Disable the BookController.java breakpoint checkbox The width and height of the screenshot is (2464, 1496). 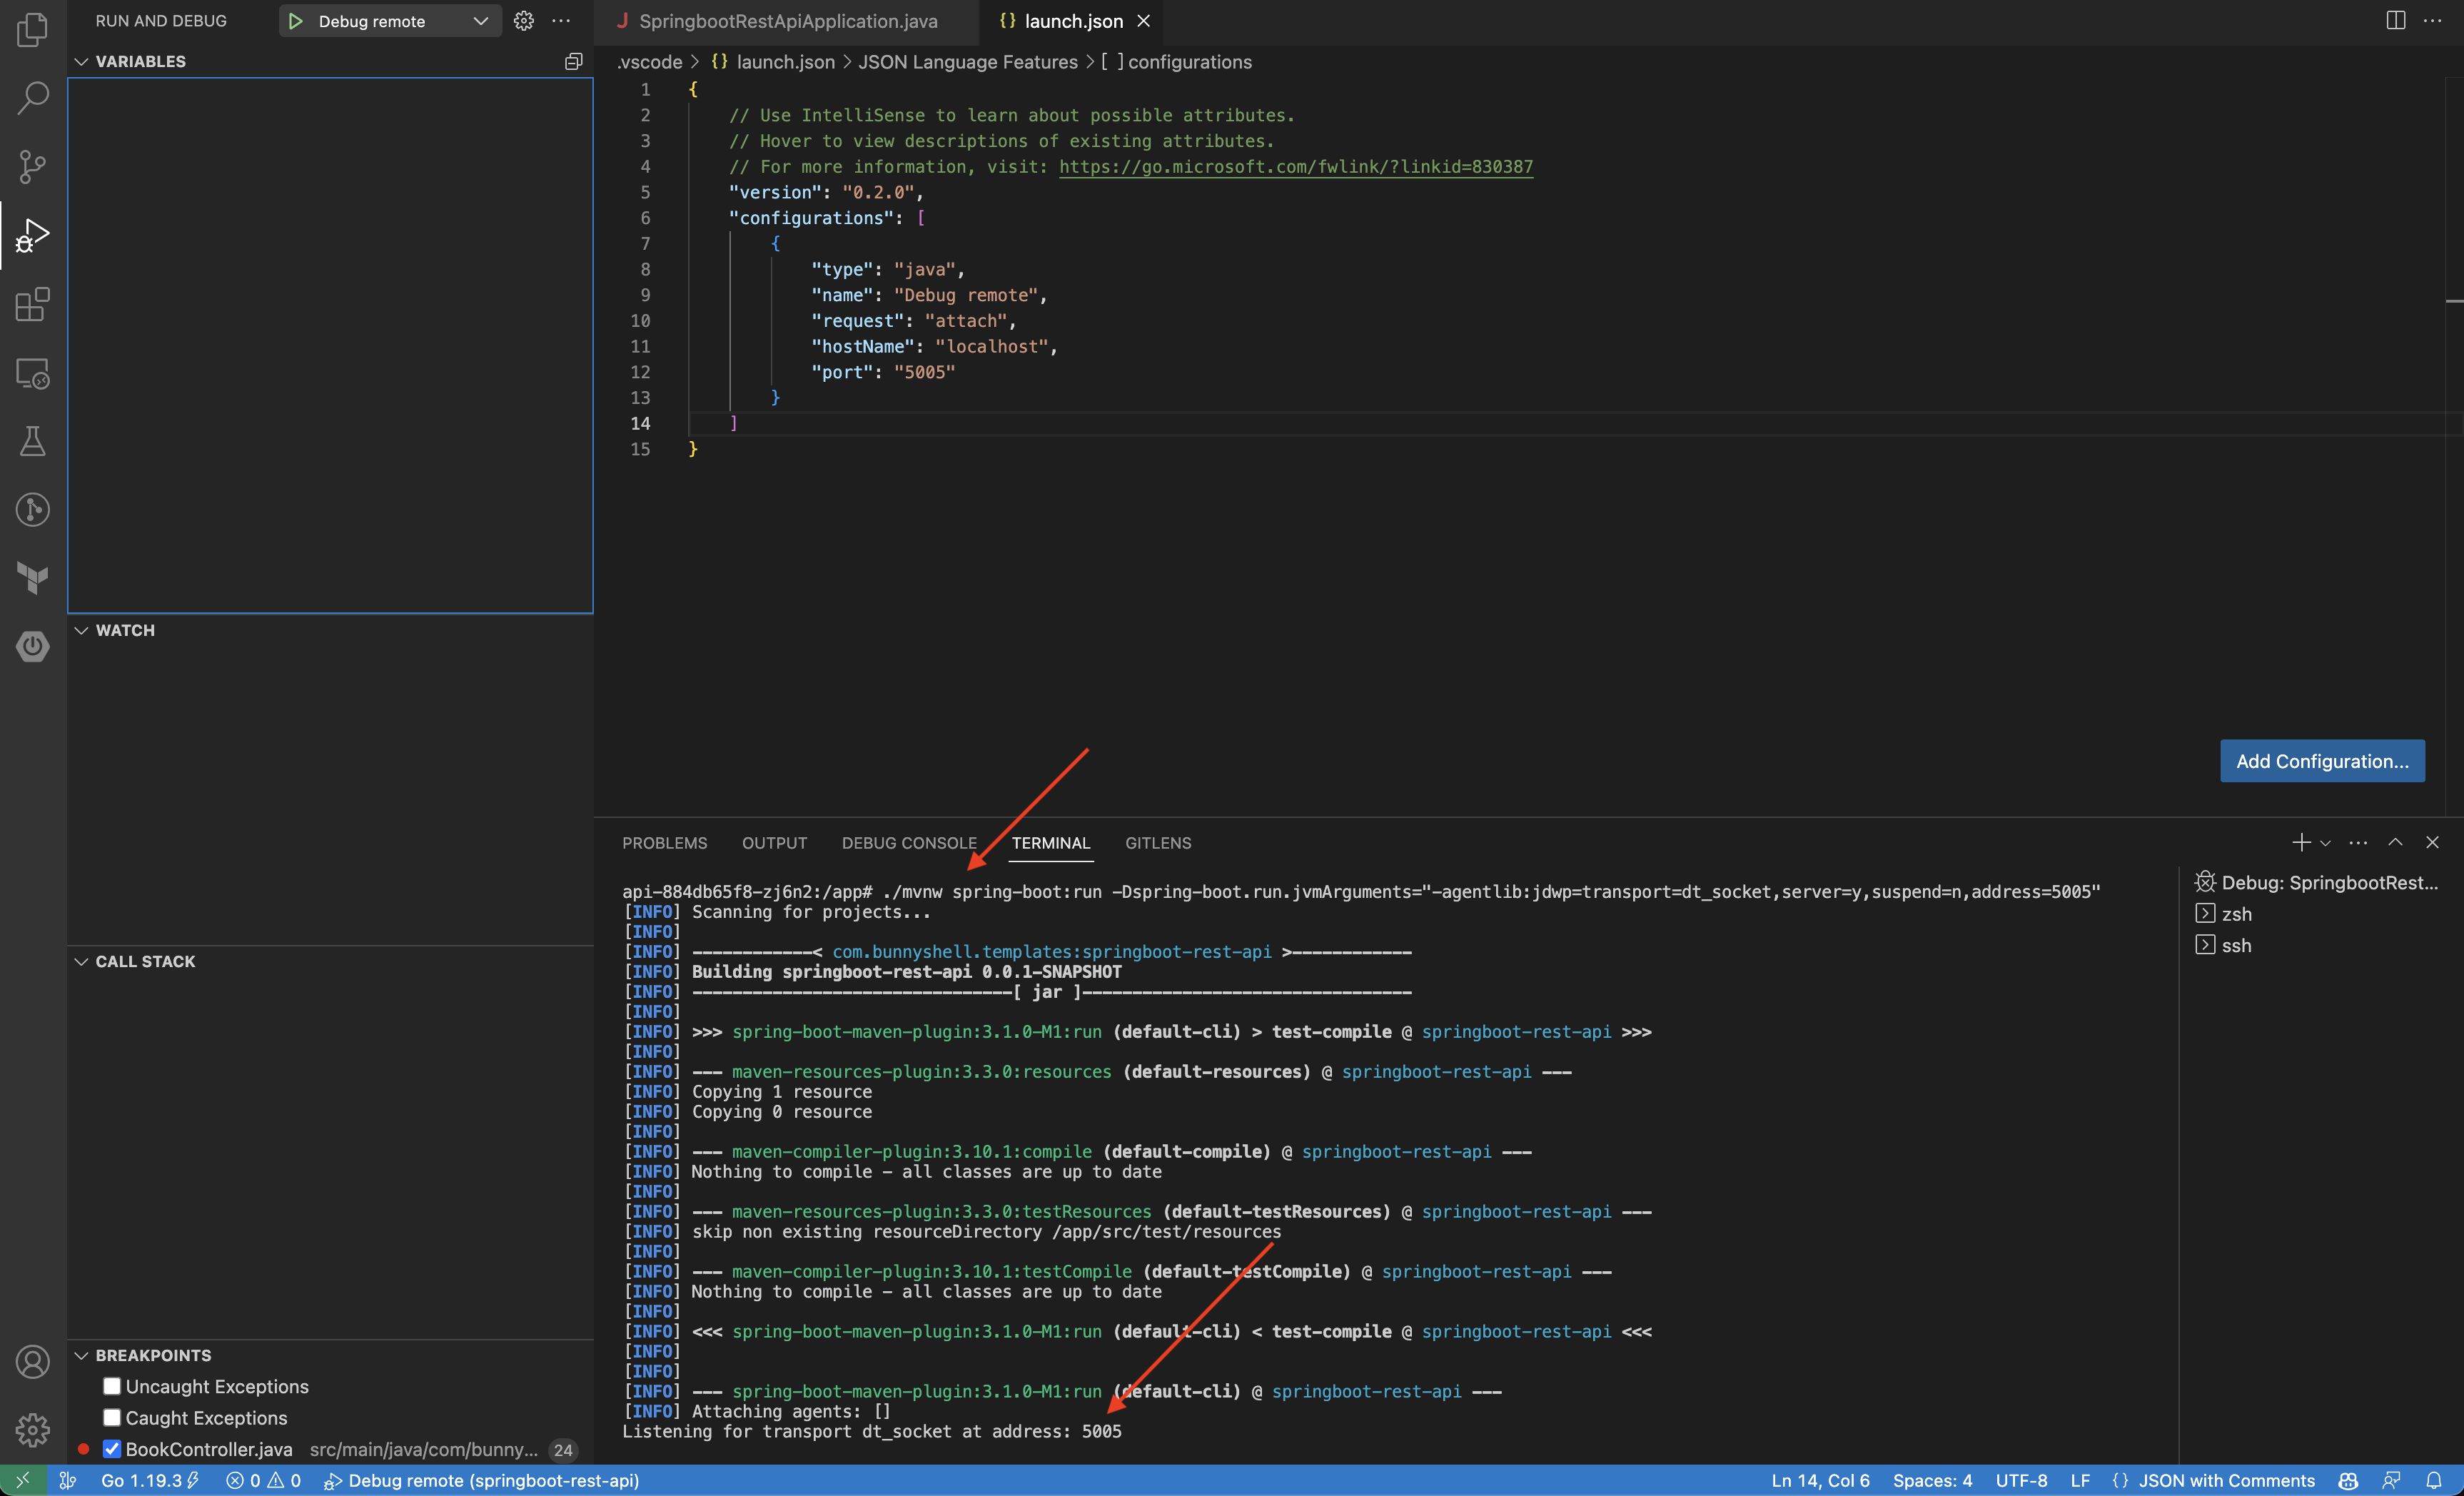112,1449
